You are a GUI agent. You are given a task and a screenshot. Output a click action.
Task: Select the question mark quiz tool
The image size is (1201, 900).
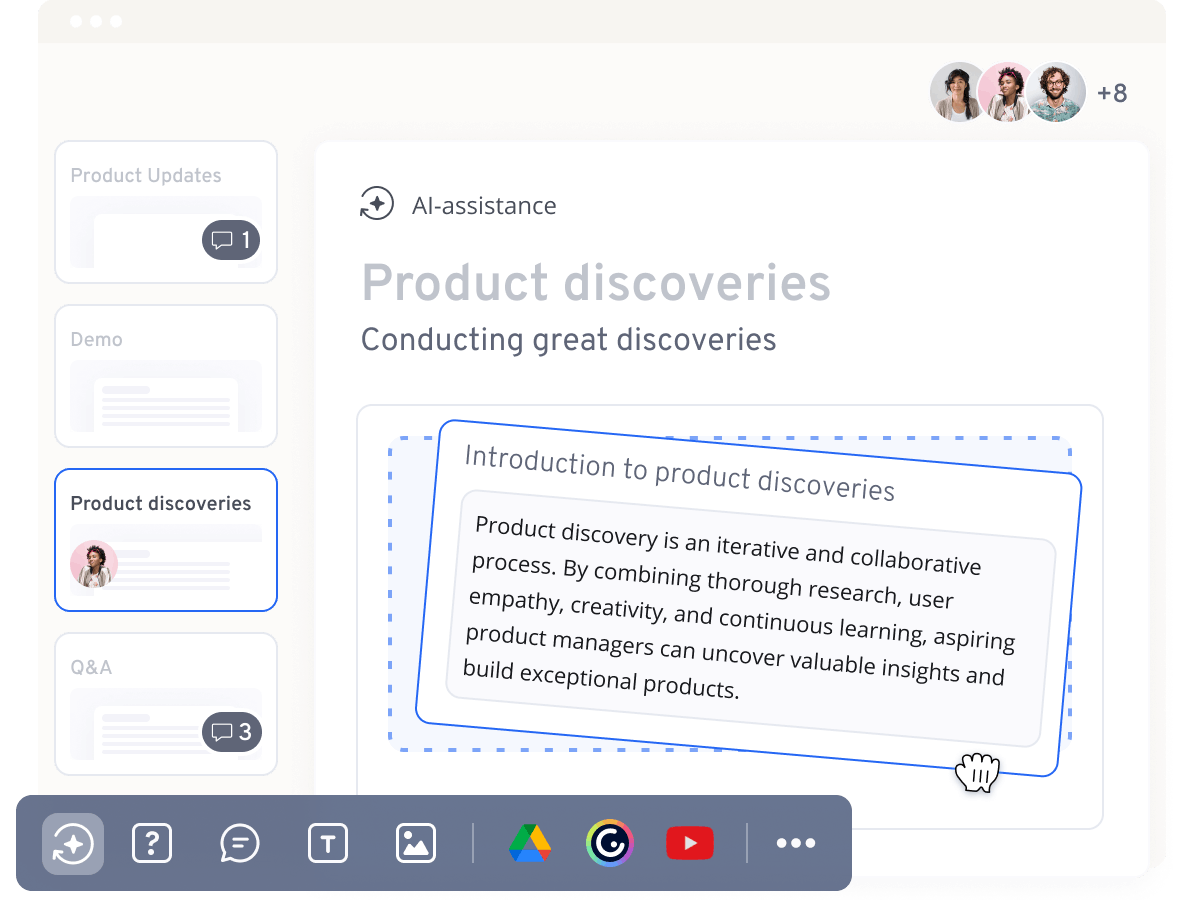(x=152, y=844)
